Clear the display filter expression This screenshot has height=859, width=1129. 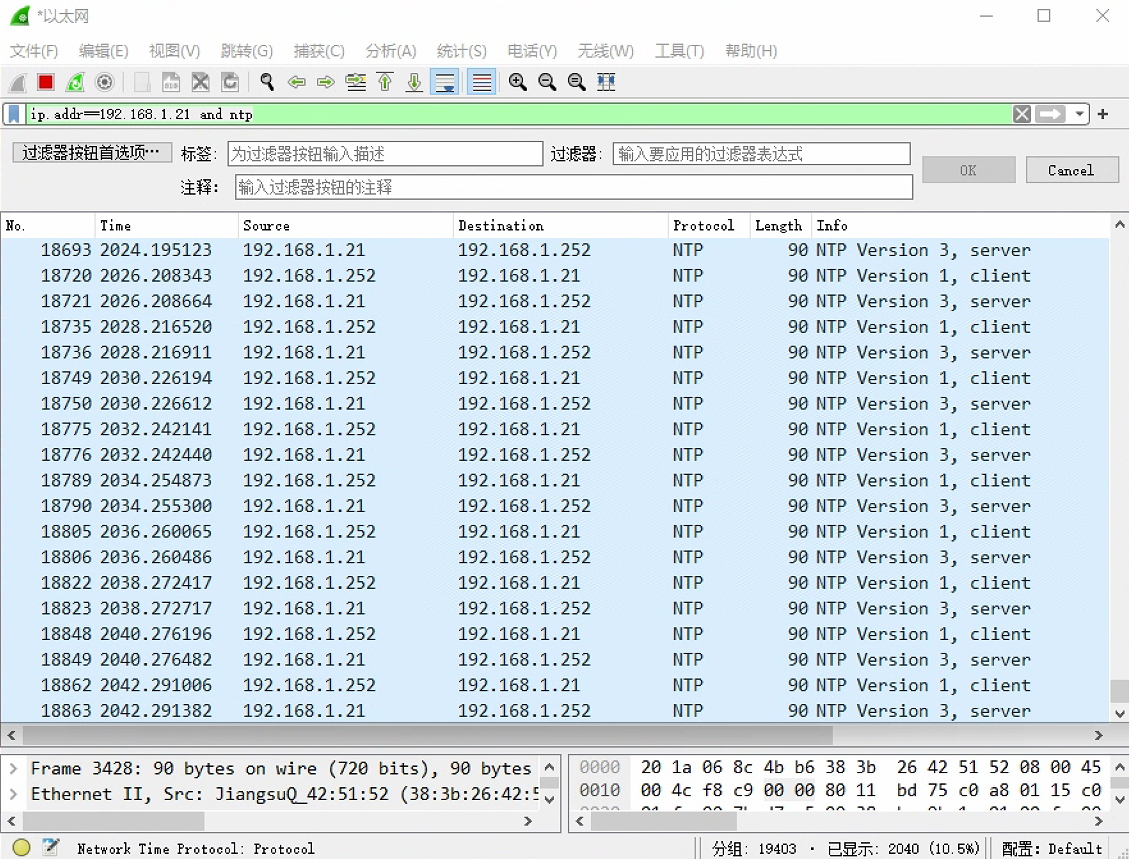(1021, 114)
